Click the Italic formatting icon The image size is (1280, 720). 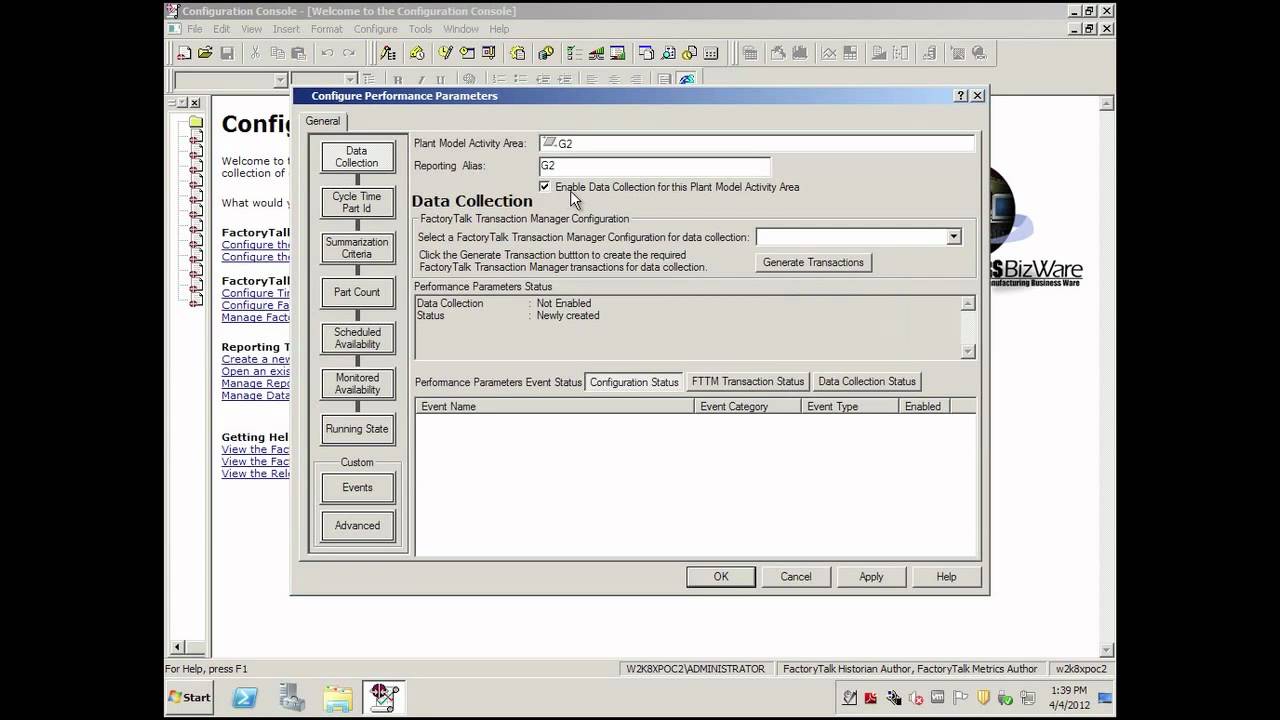click(419, 80)
